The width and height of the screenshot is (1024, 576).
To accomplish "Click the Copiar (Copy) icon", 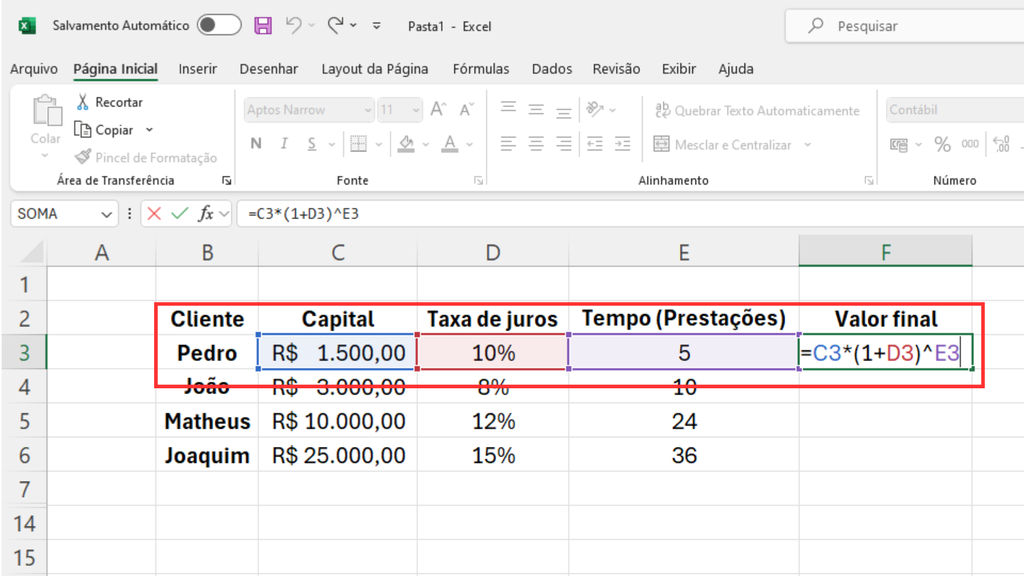I will [x=83, y=128].
